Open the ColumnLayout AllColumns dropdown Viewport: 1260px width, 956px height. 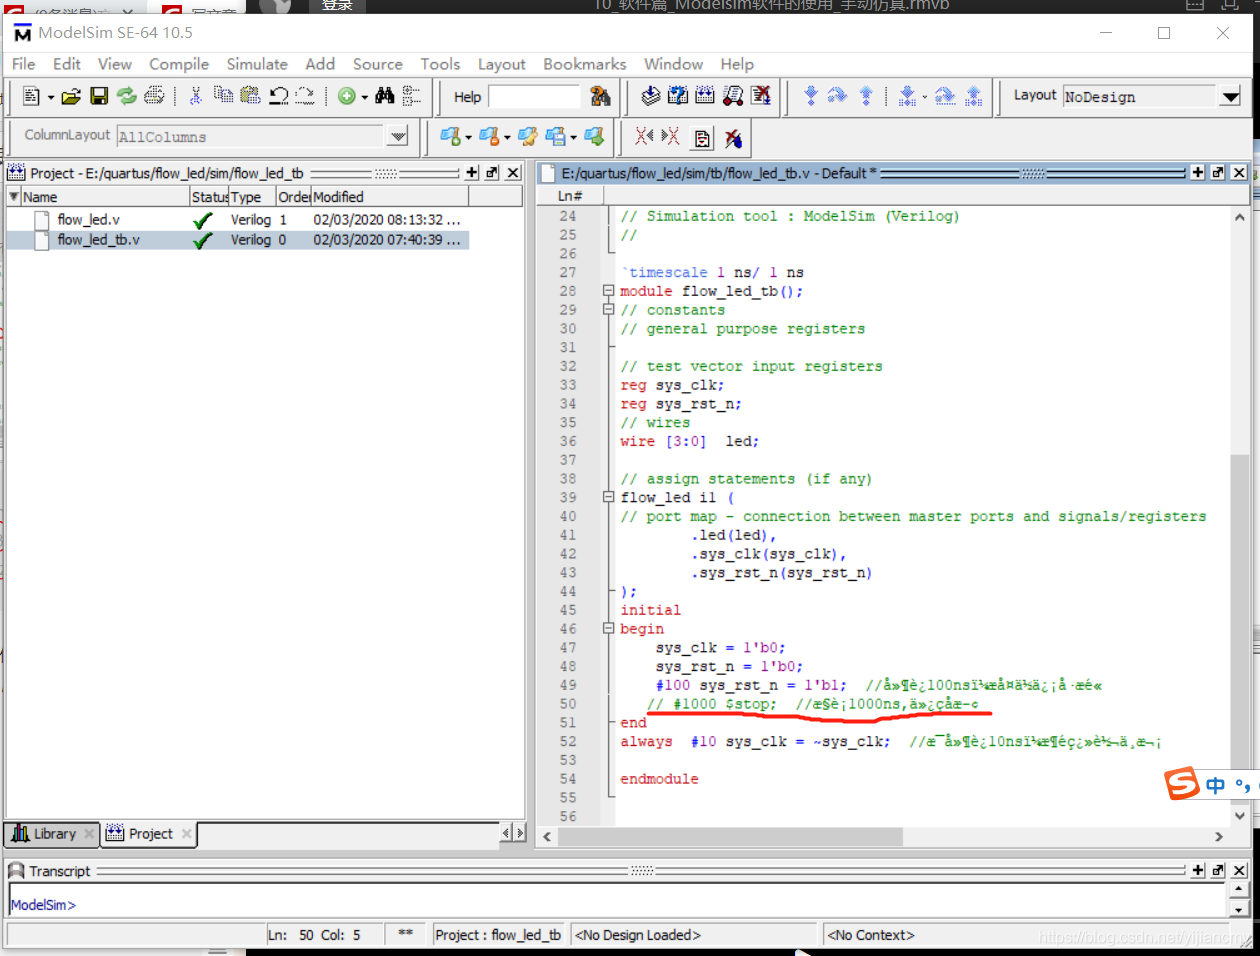[398, 136]
